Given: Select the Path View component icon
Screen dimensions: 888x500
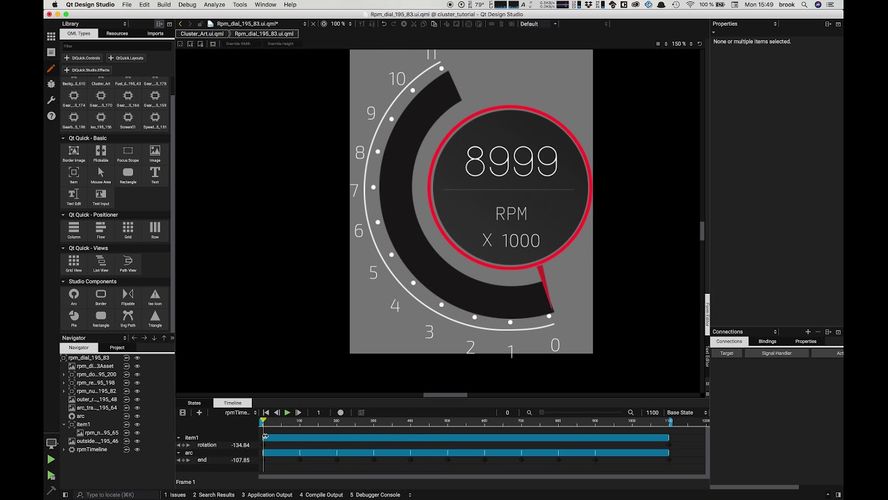Looking at the screenshot, I should 128,262.
